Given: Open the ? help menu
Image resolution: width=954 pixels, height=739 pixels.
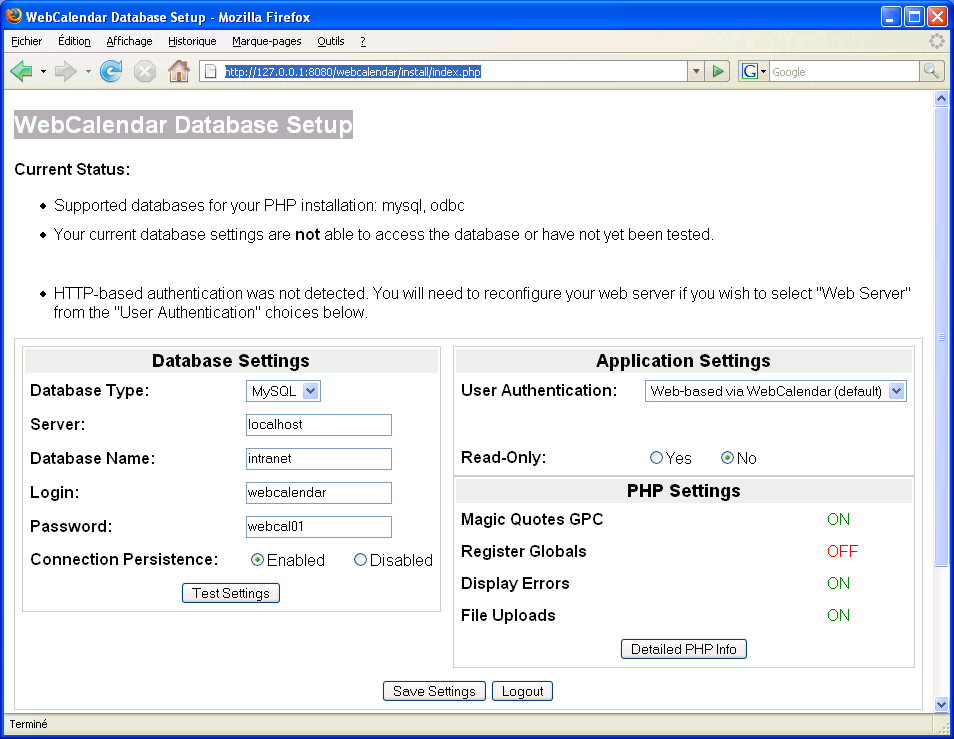Looking at the screenshot, I should [363, 41].
